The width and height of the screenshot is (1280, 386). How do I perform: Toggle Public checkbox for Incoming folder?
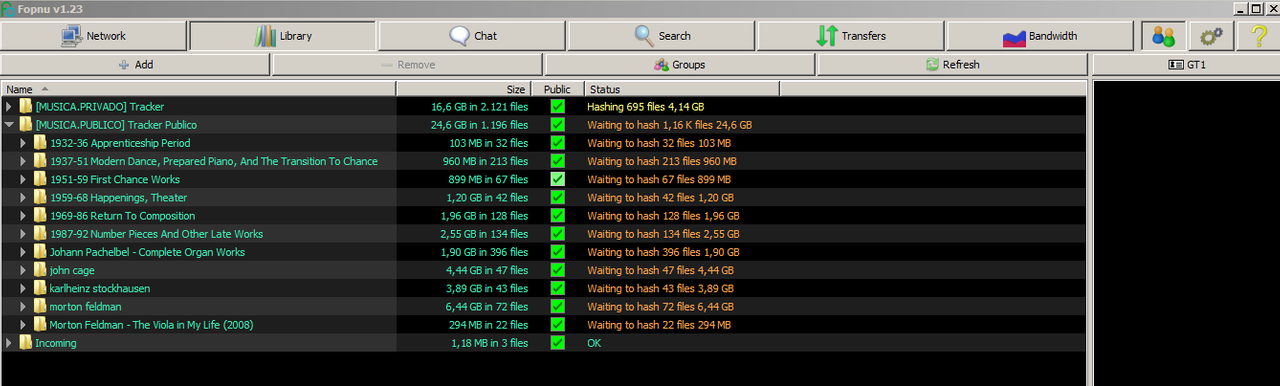[x=558, y=343]
